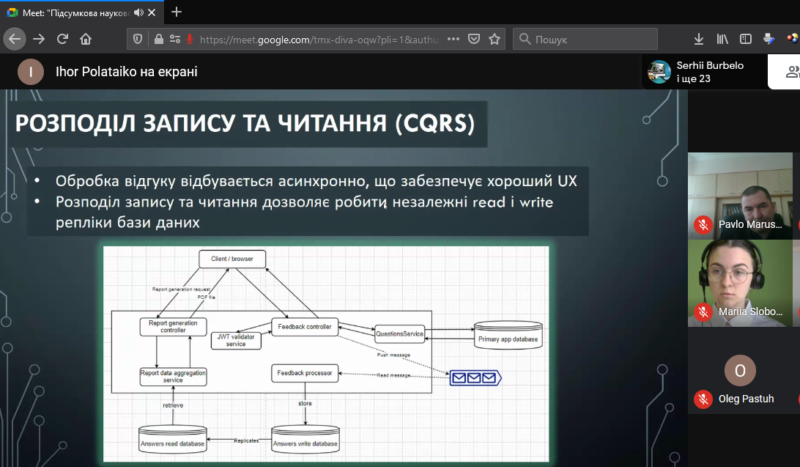800x467 pixels.
Task: Click the browser back button
Action: (14, 39)
